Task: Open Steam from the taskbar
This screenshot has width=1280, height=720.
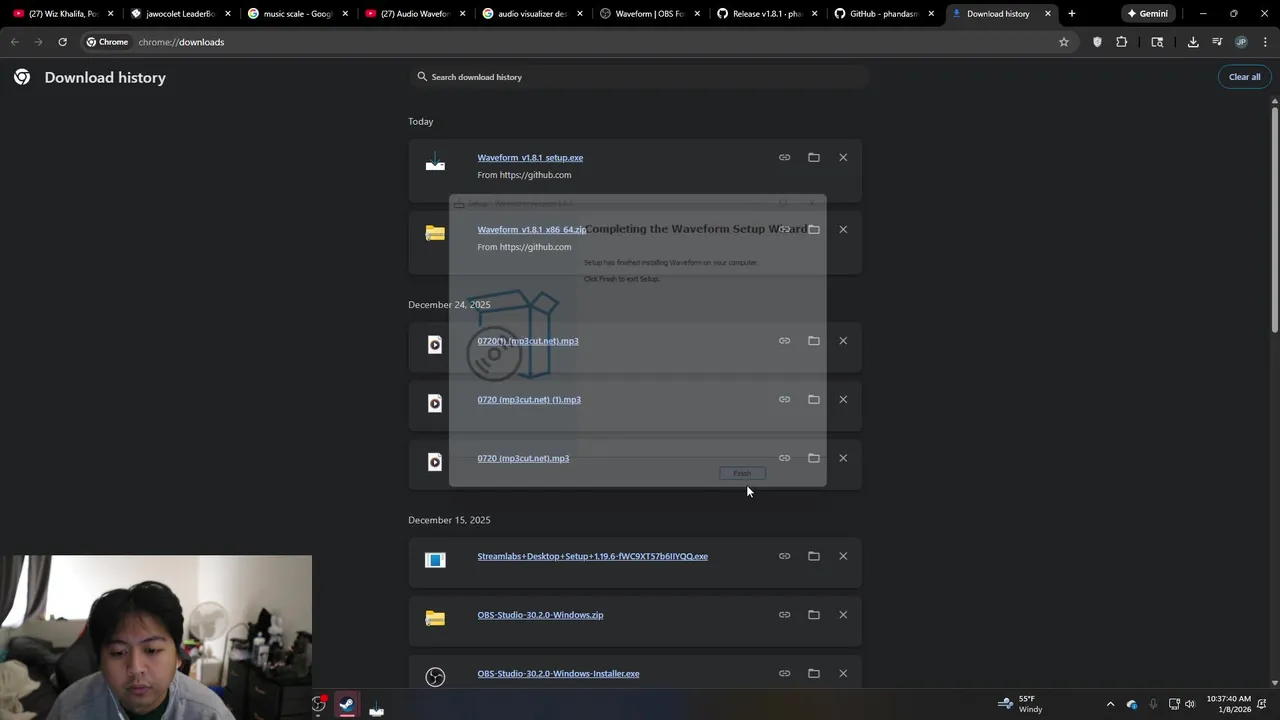Action: click(x=346, y=705)
